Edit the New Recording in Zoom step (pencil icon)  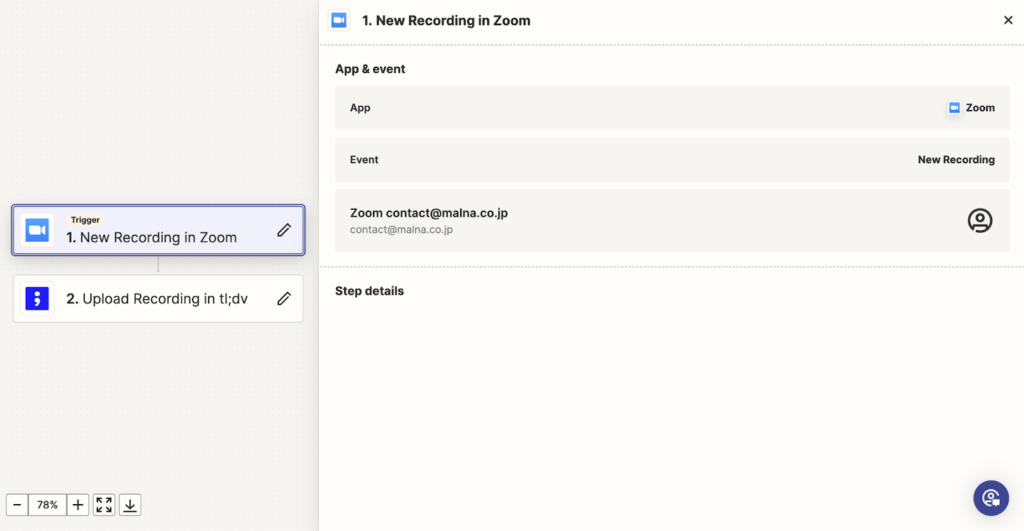tap(284, 230)
